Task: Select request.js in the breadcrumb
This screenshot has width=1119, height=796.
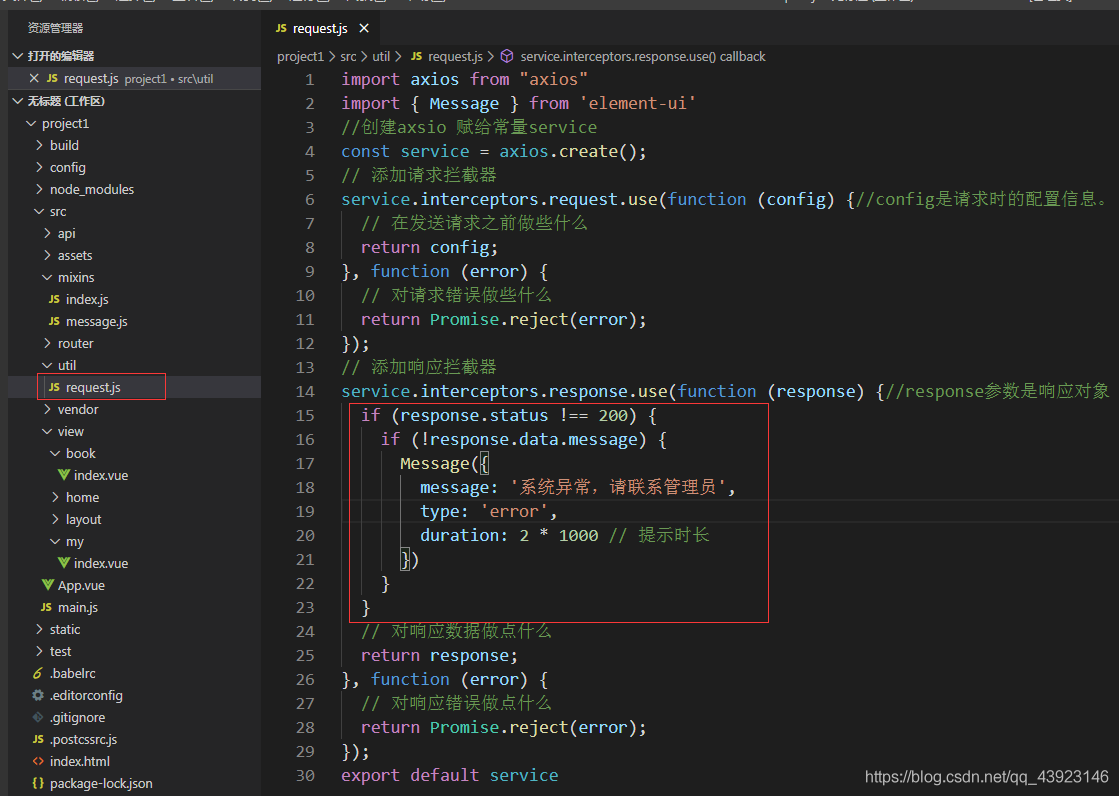Action: point(455,56)
